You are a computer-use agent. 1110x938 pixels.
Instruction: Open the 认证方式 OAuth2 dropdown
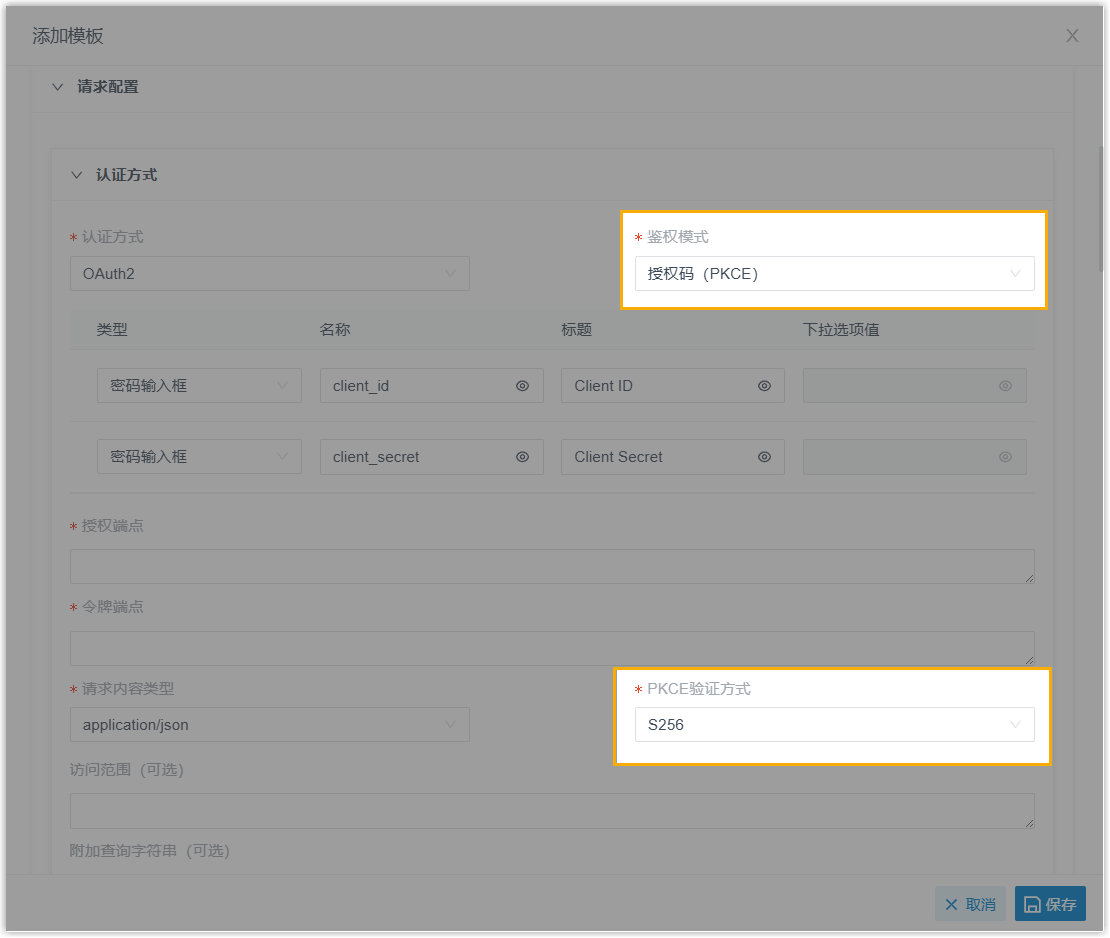(269, 274)
